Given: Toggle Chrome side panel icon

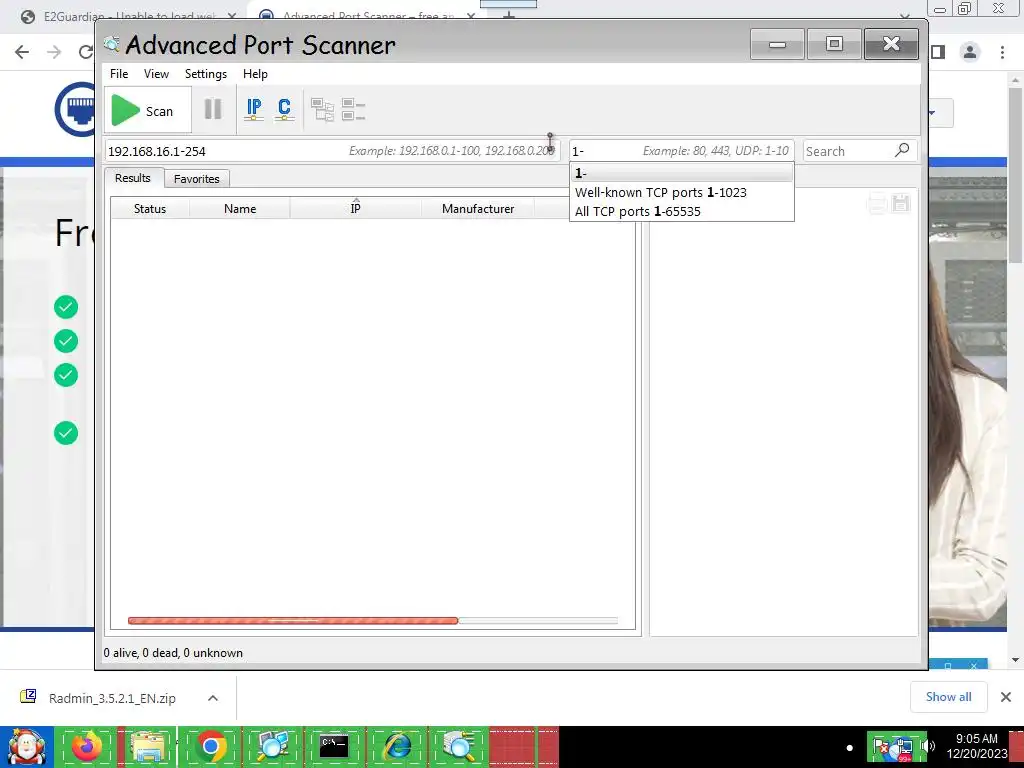Looking at the screenshot, I should (938, 52).
